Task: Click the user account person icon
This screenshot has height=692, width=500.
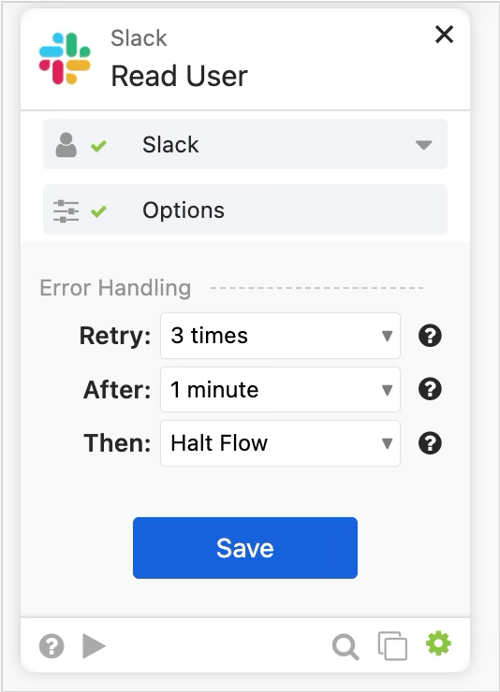Action: click(x=66, y=145)
